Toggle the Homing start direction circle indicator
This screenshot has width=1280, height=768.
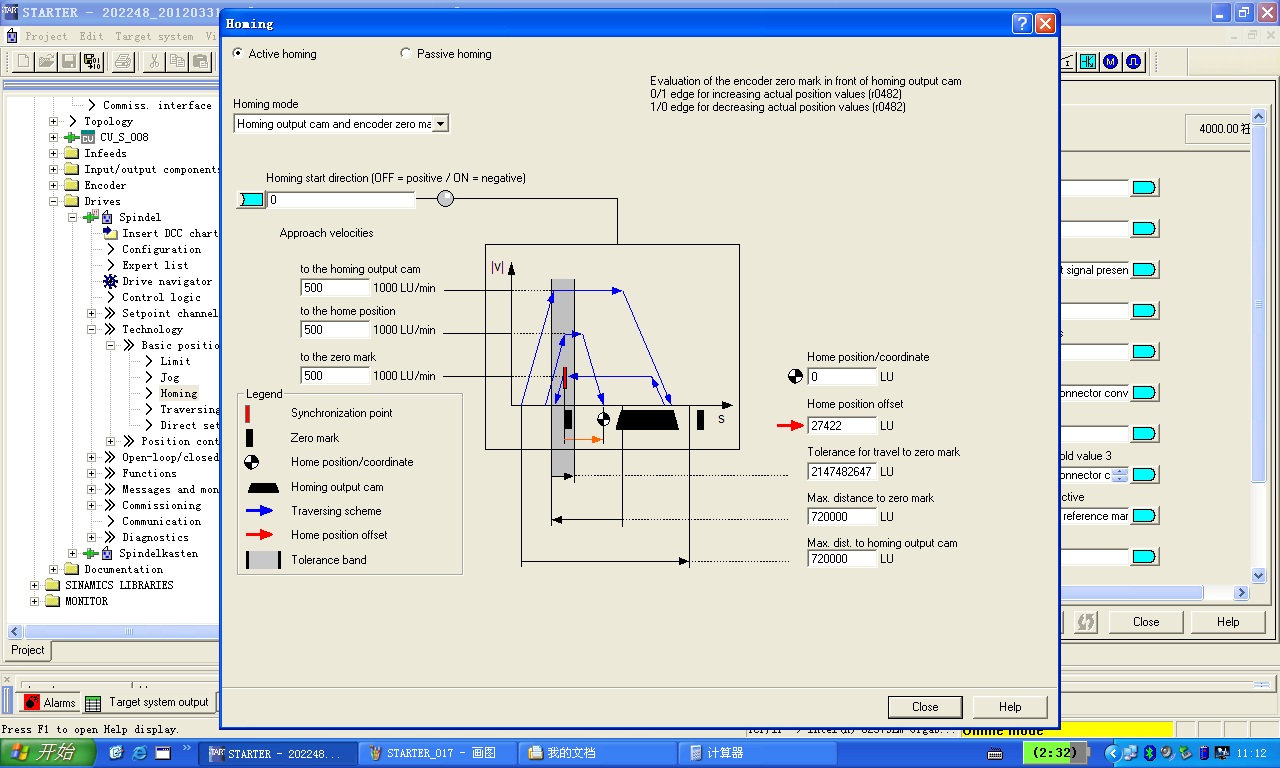click(445, 199)
